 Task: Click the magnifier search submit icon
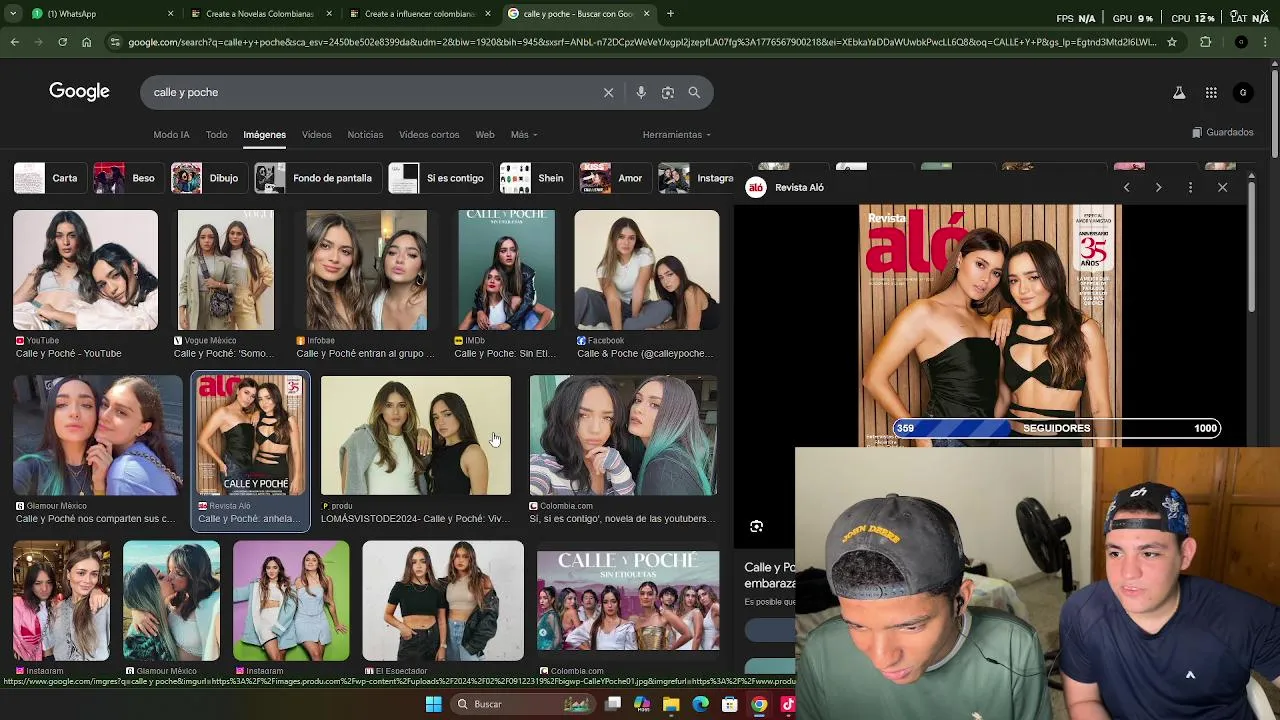pyautogui.click(x=694, y=92)
